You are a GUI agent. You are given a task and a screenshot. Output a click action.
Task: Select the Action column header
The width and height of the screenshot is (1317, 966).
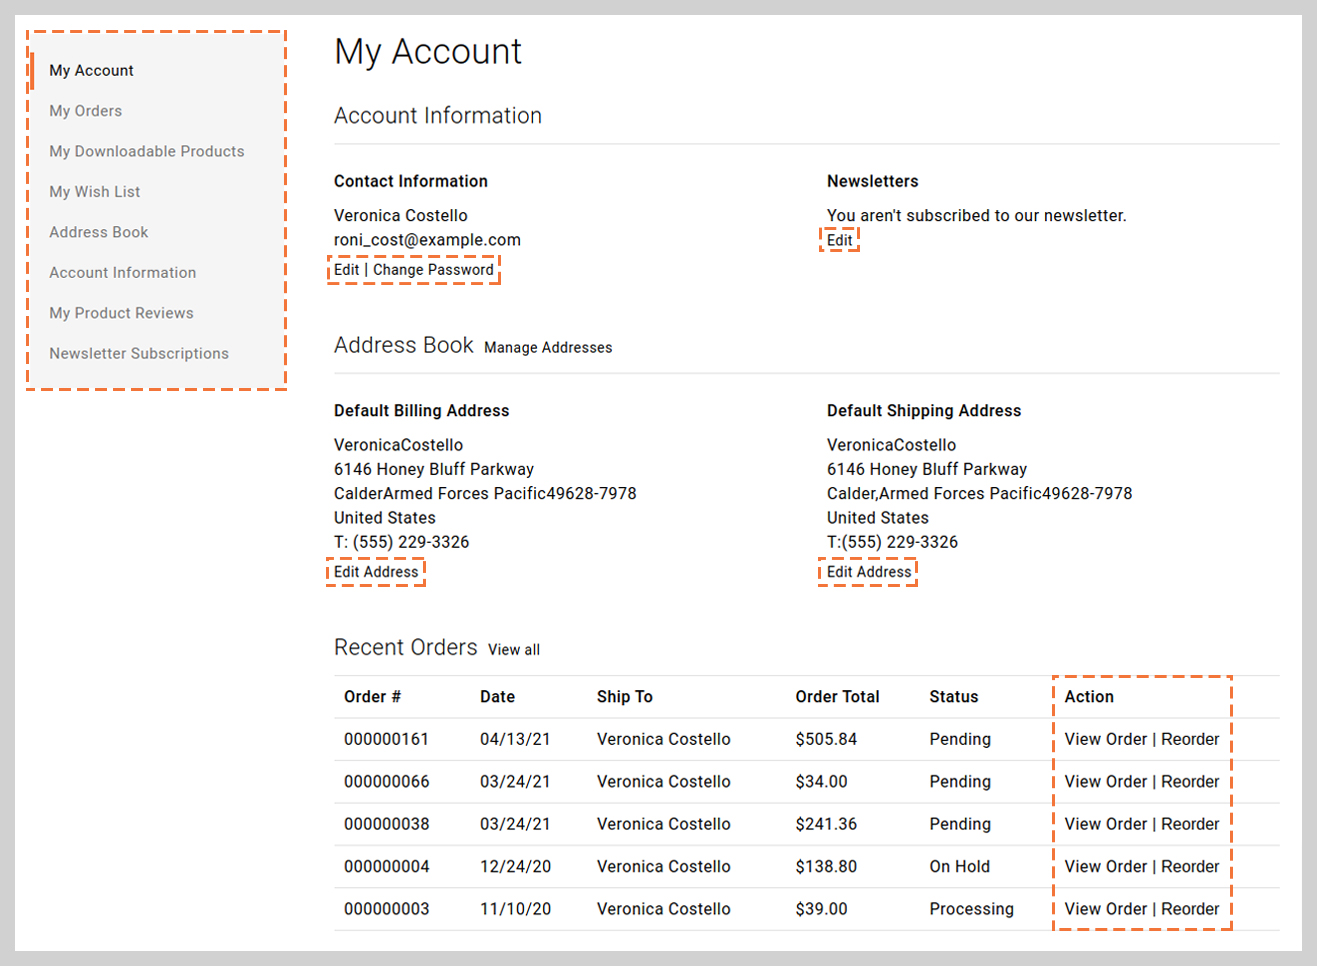point(1089,697)
